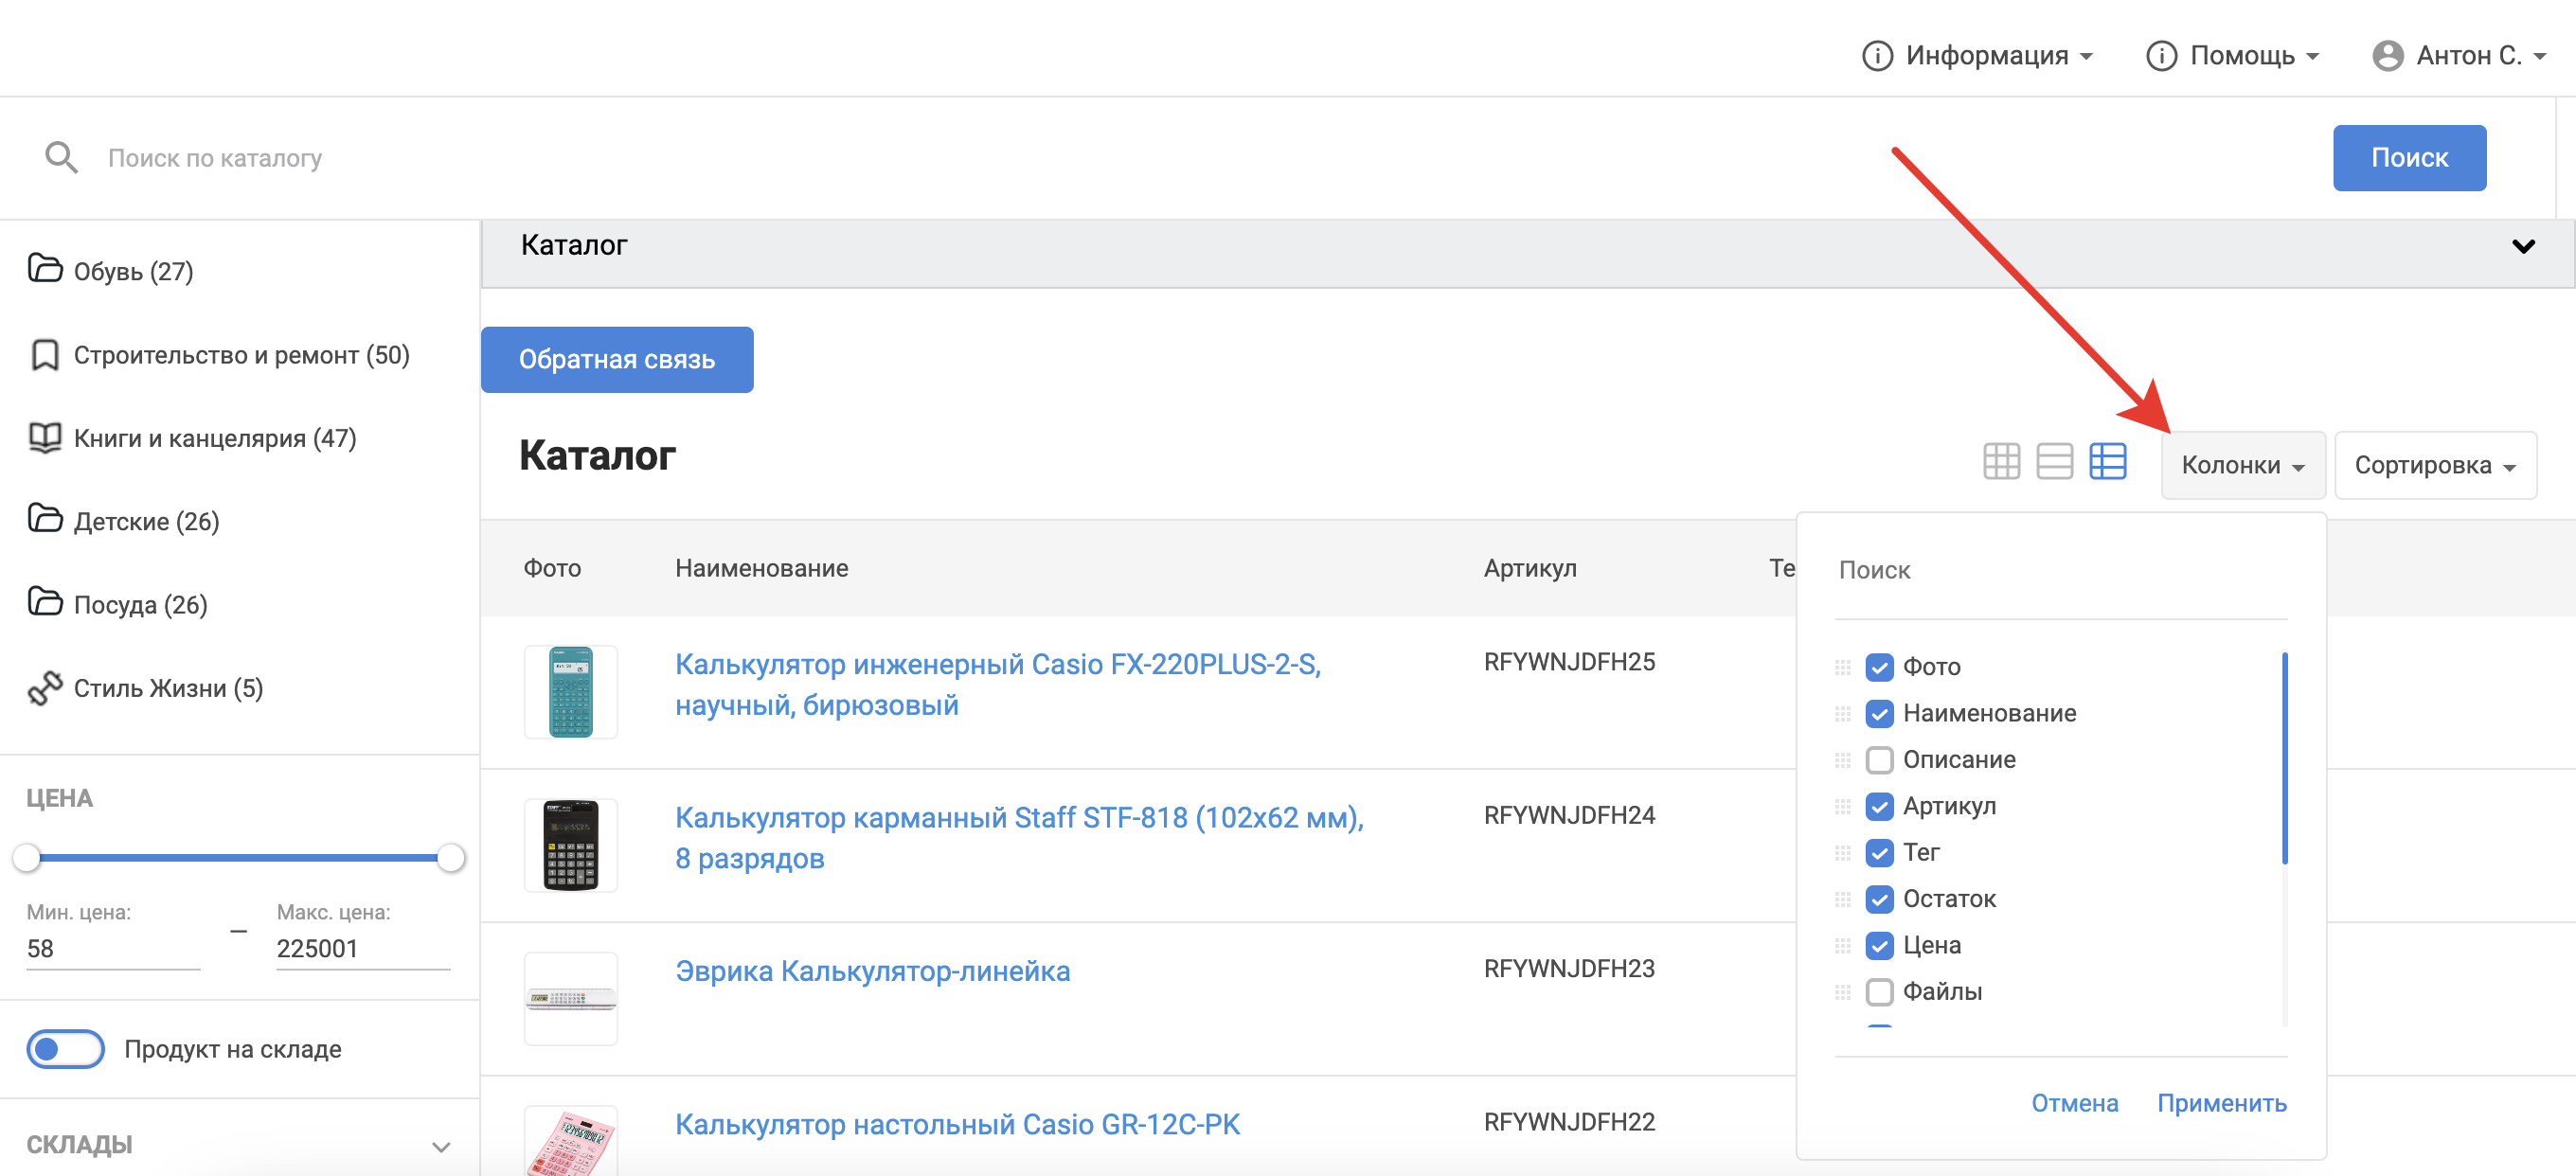This screenshot has height=1176, width=2576.
Task: Click the Книги и канцелярия book icon
Action: 45,438
